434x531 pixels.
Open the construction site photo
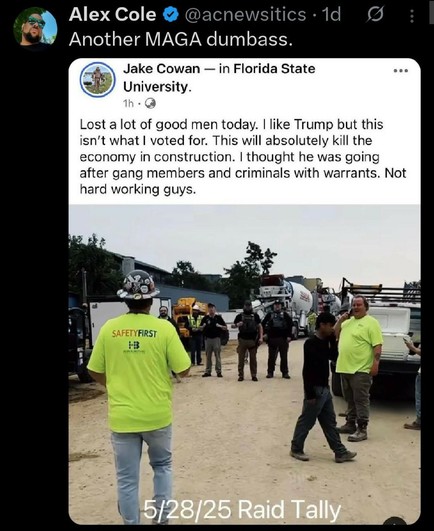click(x=244, y=364)
